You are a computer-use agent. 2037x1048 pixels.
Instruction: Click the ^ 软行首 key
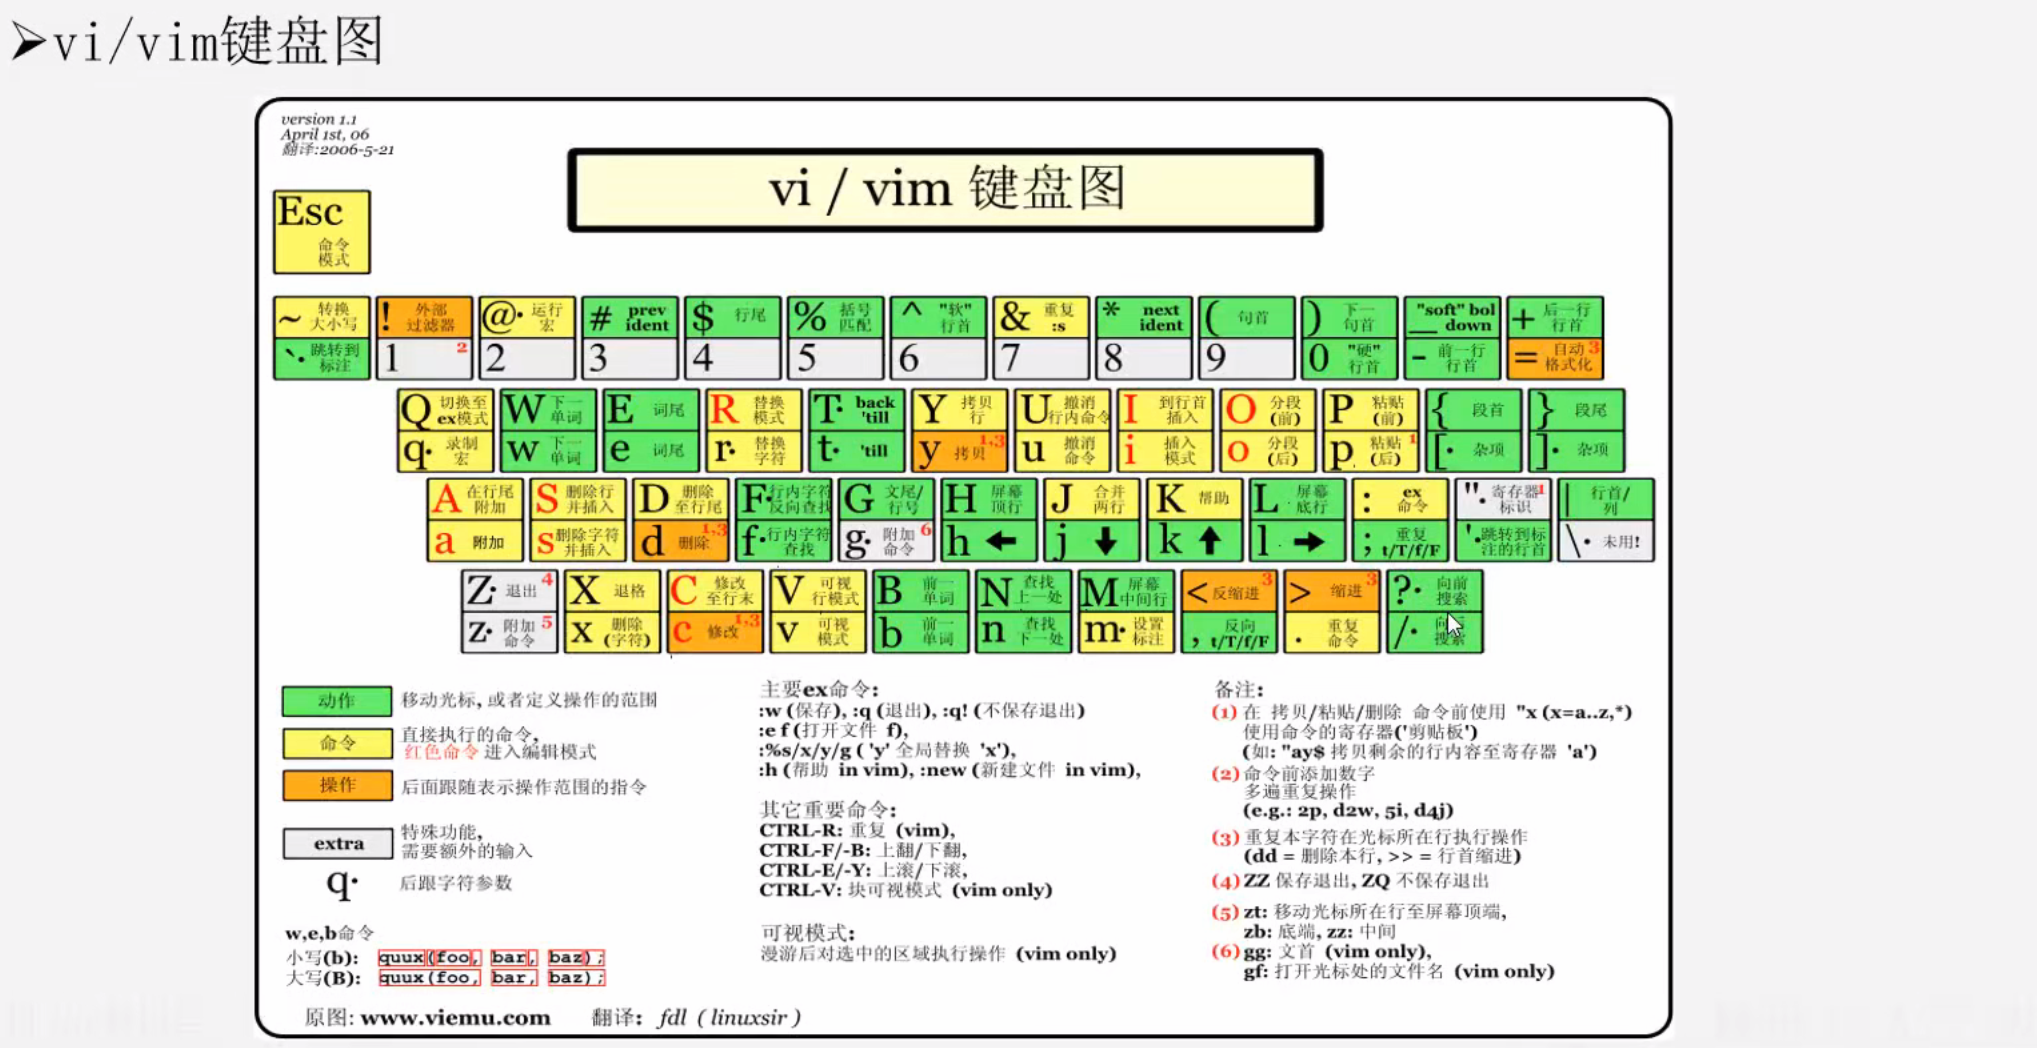tap(938, 317)
